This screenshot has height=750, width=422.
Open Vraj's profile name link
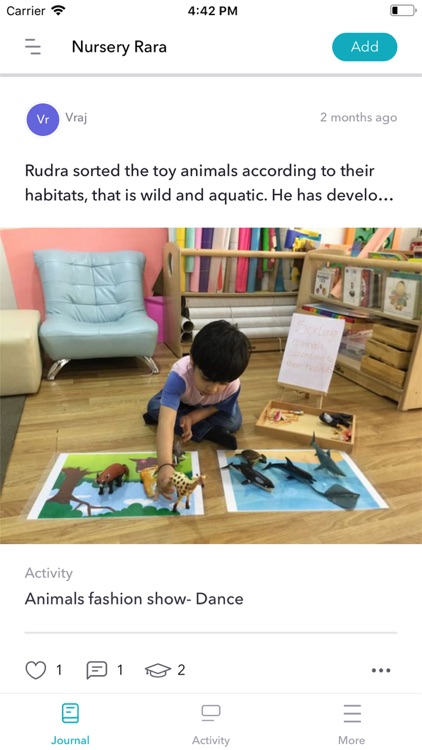click(76, 118)
